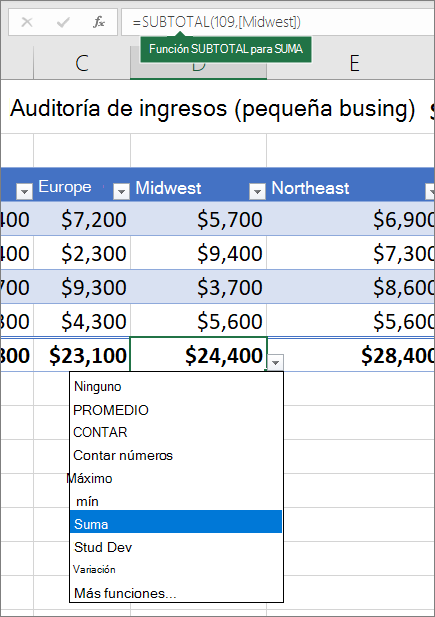This screenshot has width=435, height=617.
Task: Click the cancel X icon in formula bar
Action: pos(27,22)
